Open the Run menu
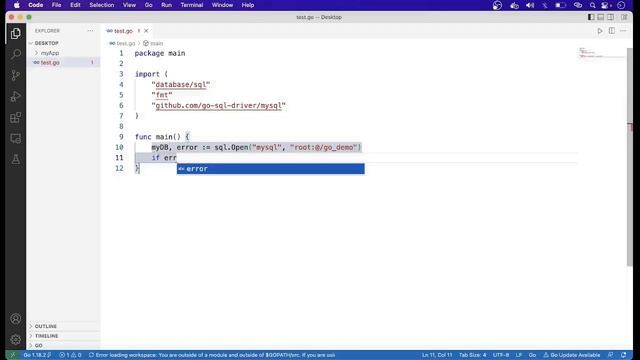The height and width of the screenshot is (360, 640). [167, 5]
